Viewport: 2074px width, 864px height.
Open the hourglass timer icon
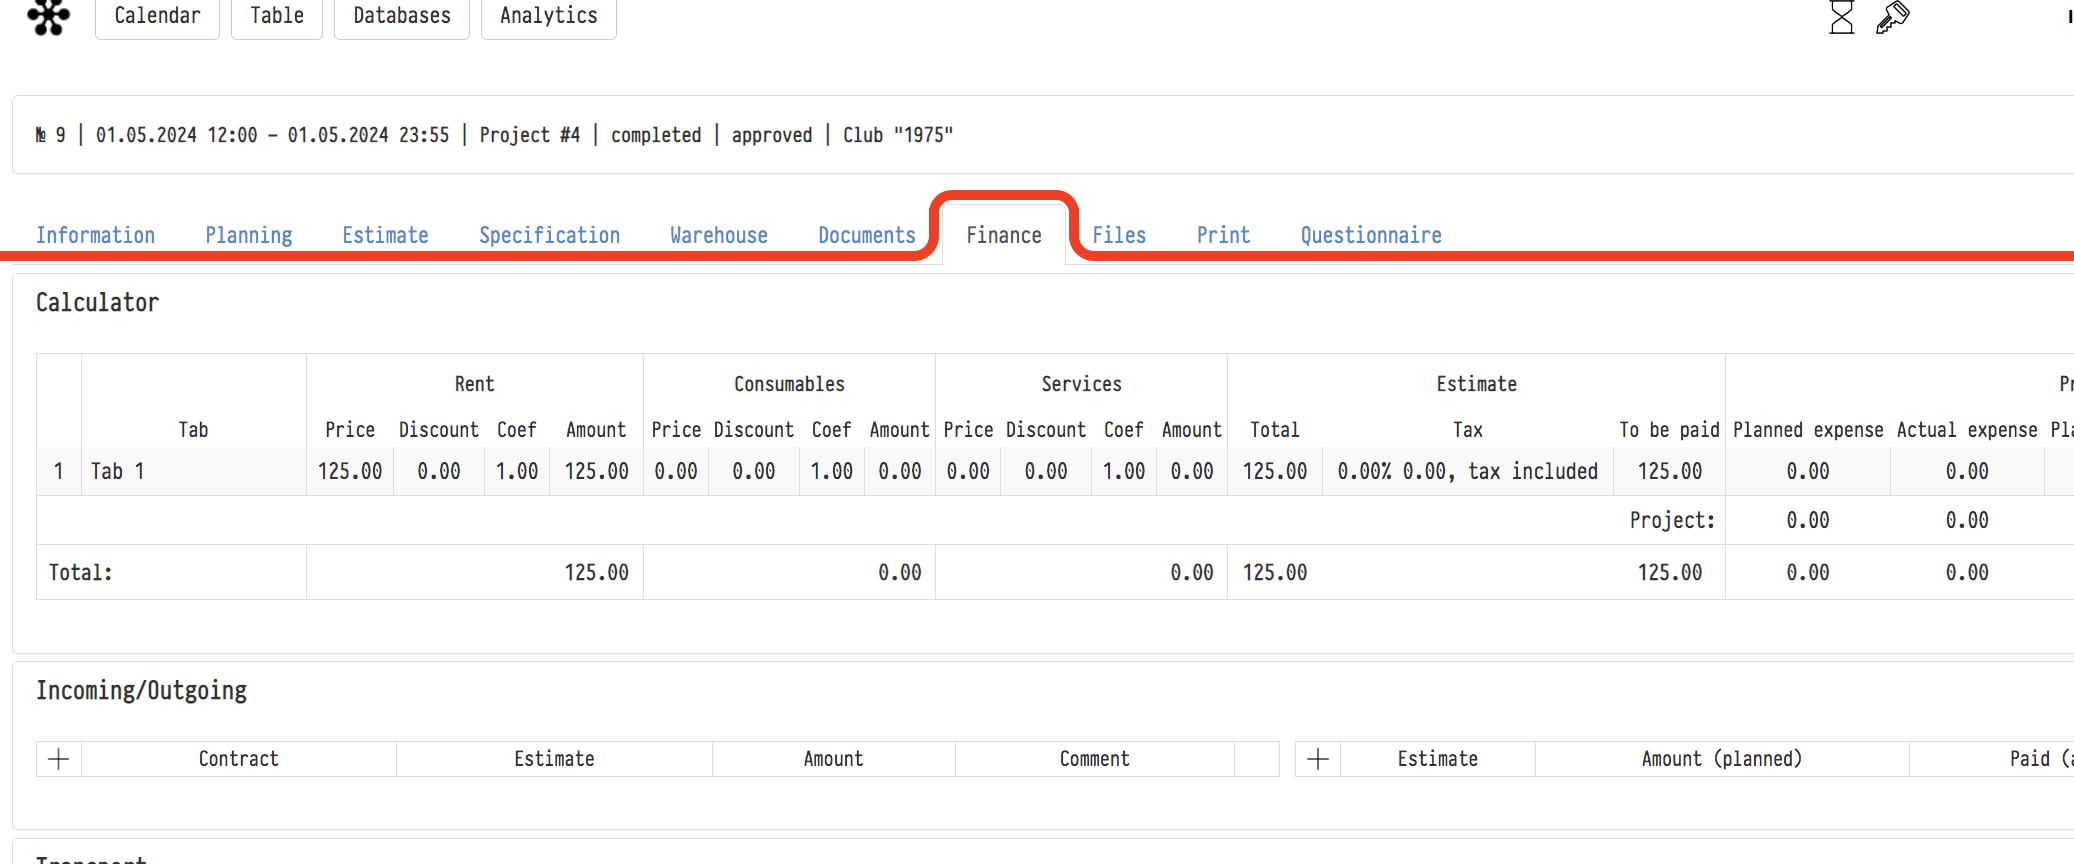[1841, 17]
